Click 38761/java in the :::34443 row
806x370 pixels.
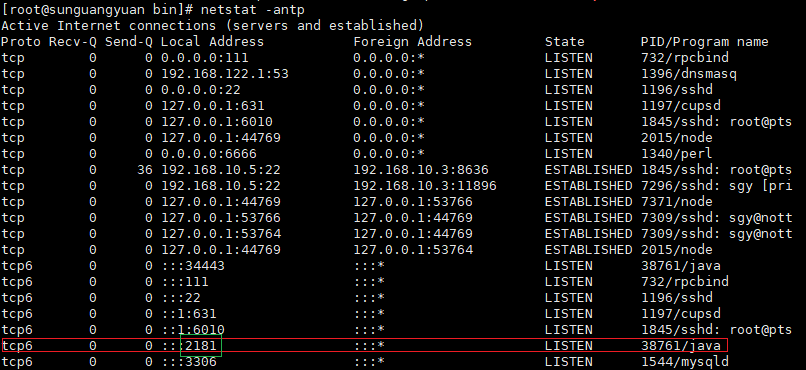681,266
